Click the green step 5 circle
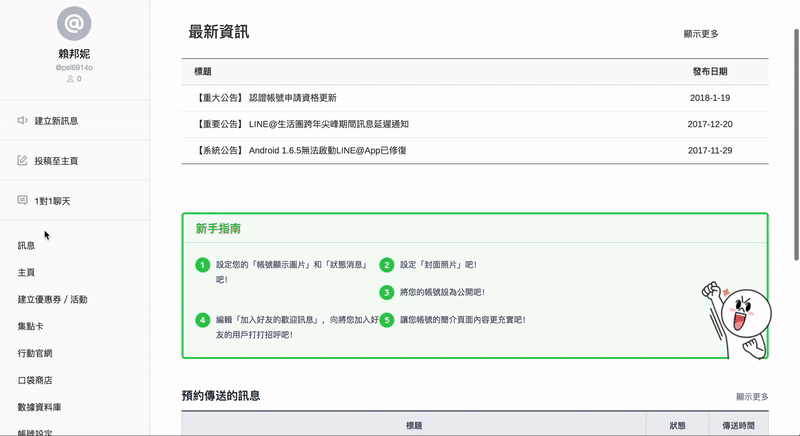 [x=387, y=320]
